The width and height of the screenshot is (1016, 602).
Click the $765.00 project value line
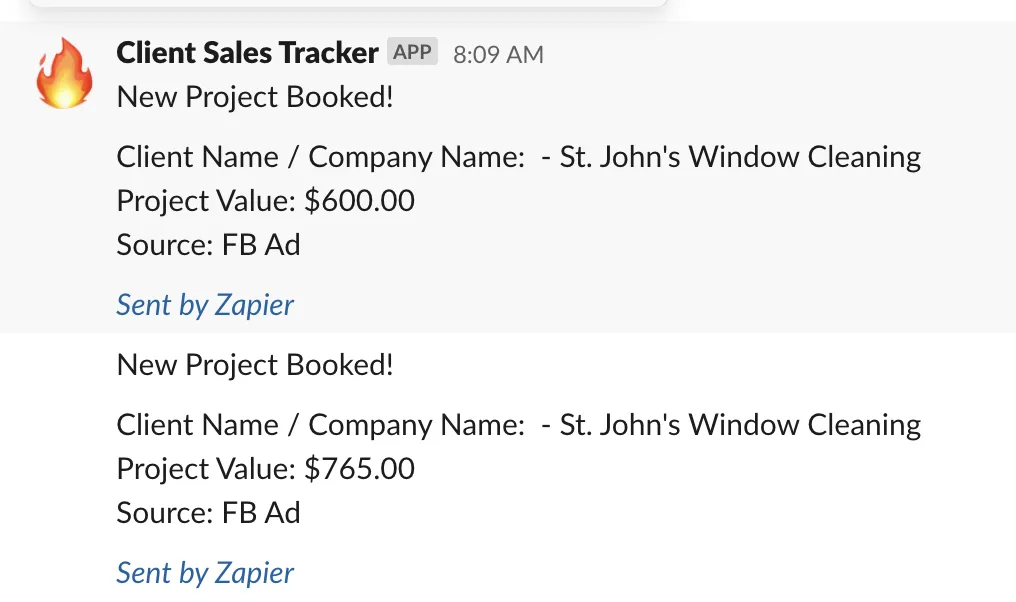pos(266,469)
